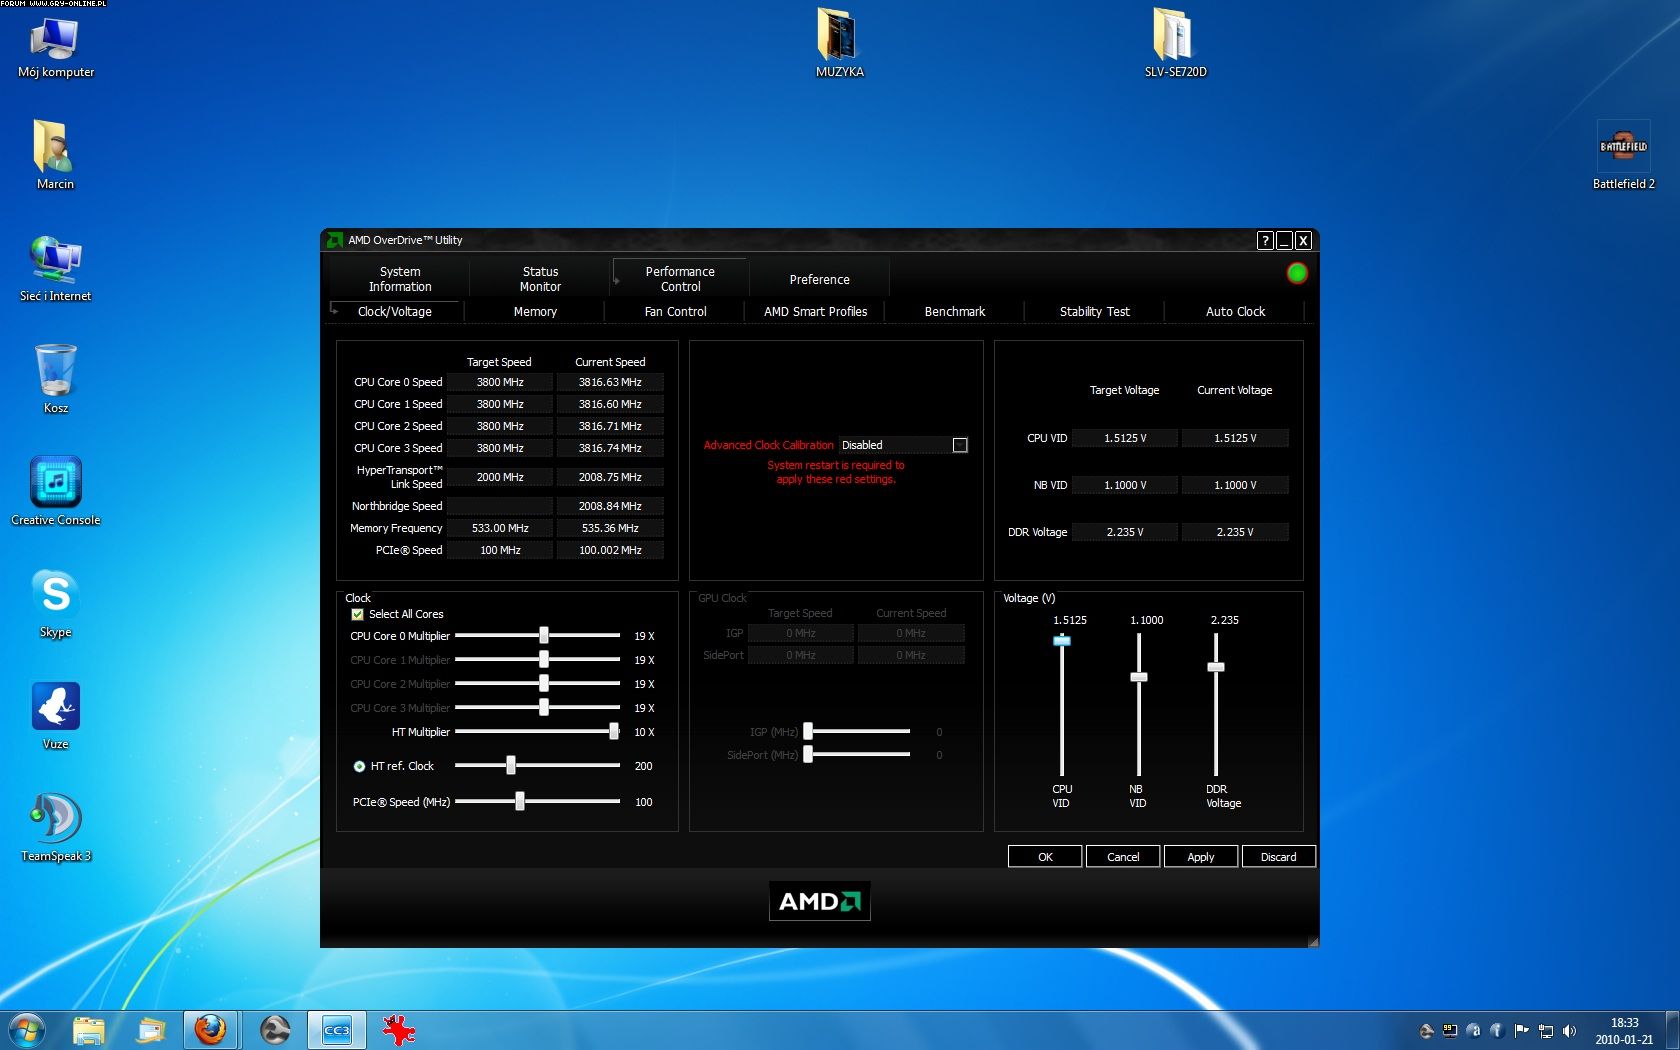Open the Performance Control tab
Viewport: 1680px width, 1050px height.
pos(680,279)
